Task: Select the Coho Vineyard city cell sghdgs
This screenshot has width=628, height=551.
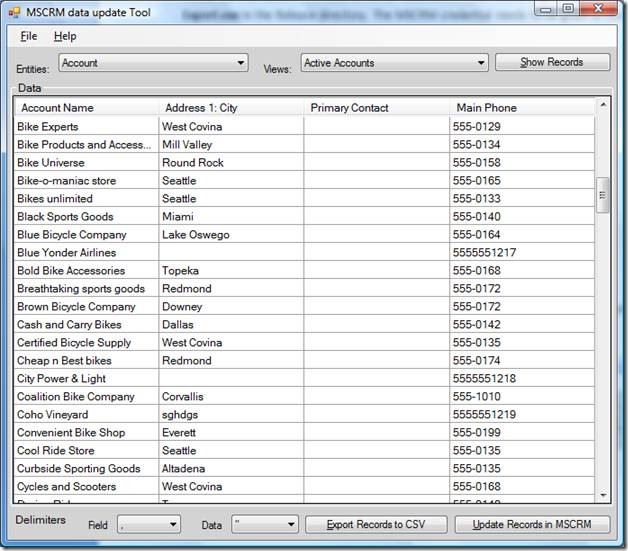Action: (231, 415)
